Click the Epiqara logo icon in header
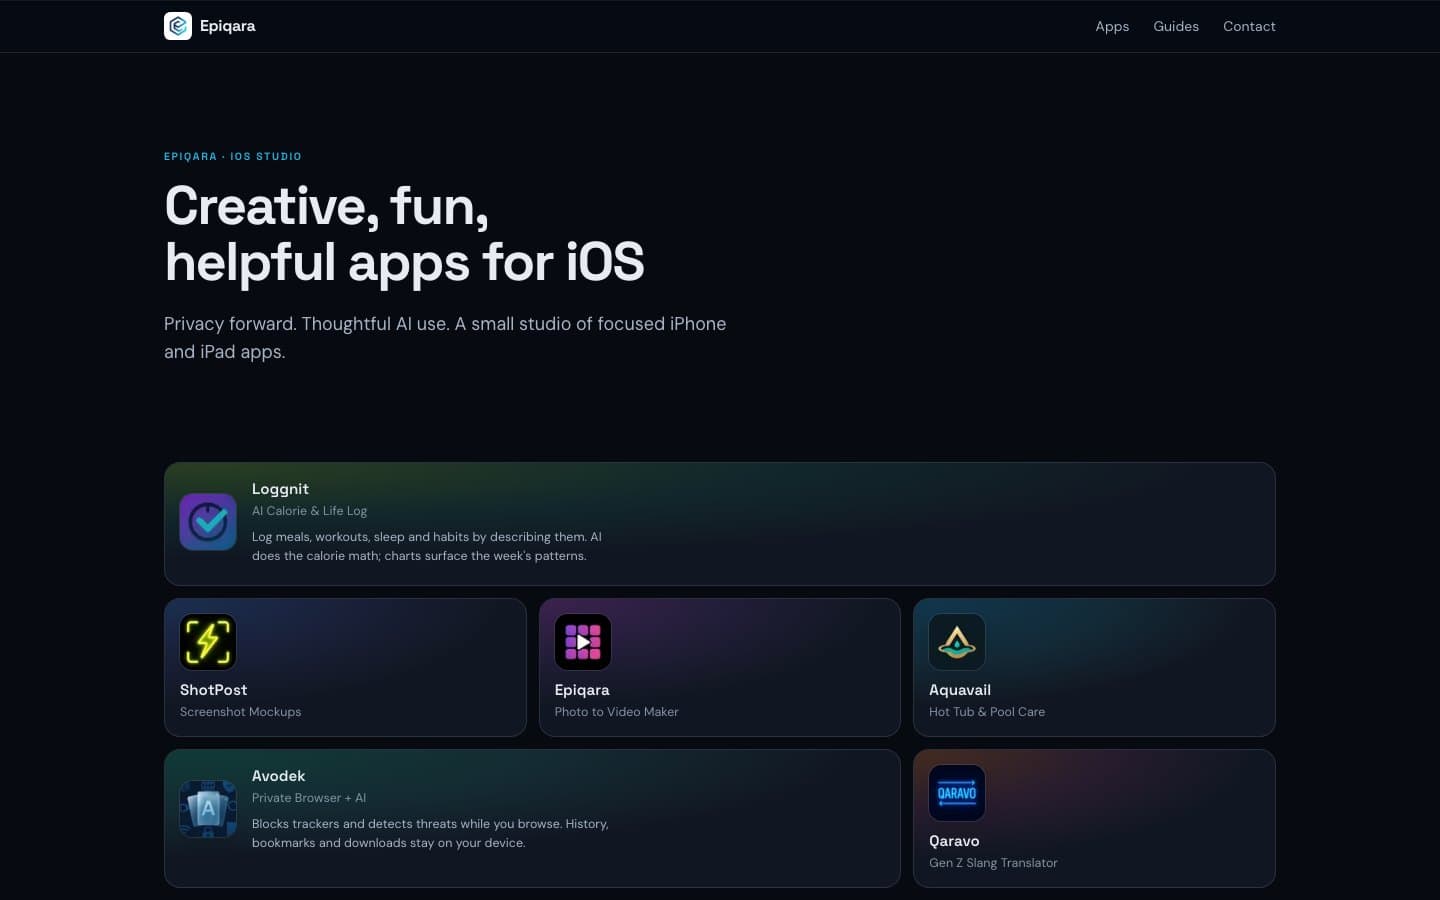Screen dimensions: 1440x900 click(x=178, y=26)
